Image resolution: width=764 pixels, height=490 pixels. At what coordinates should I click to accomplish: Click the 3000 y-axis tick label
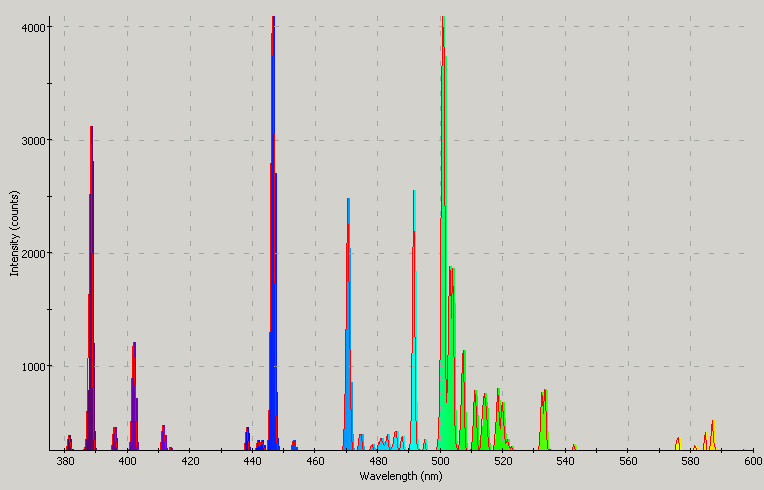[33, 140]
